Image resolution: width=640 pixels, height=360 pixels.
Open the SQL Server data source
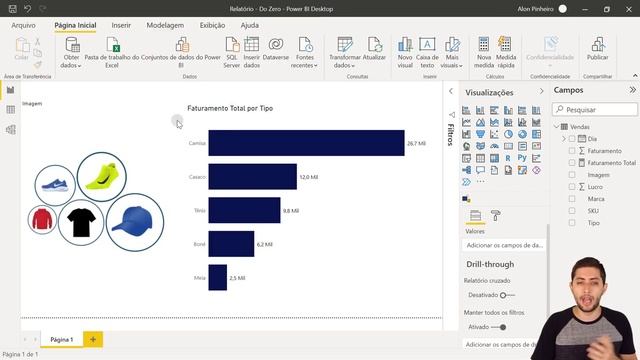pos(231,53)
